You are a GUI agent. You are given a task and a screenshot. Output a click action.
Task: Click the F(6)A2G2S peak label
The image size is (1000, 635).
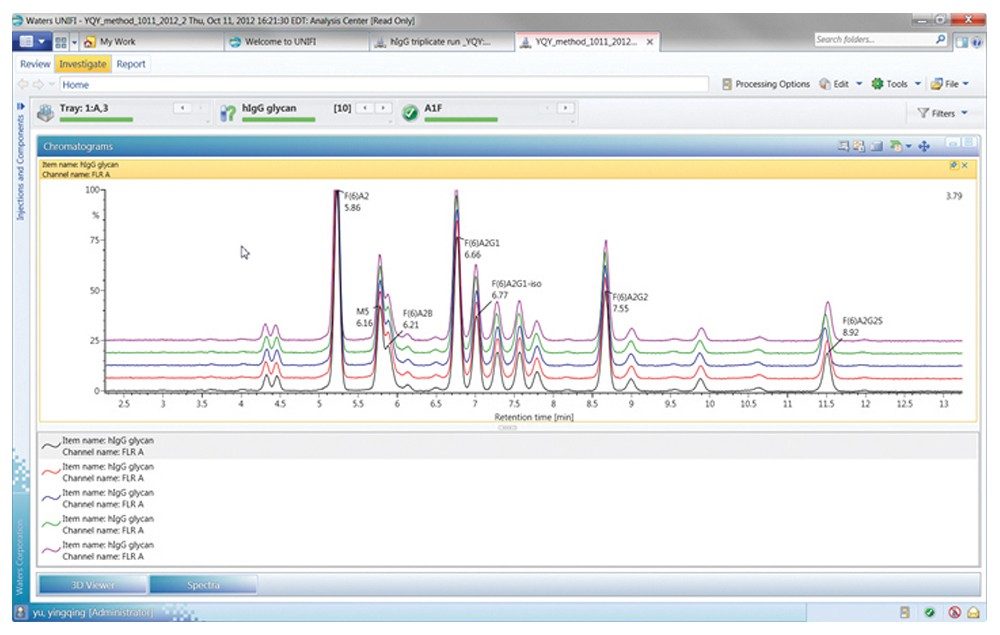(862, 321)
